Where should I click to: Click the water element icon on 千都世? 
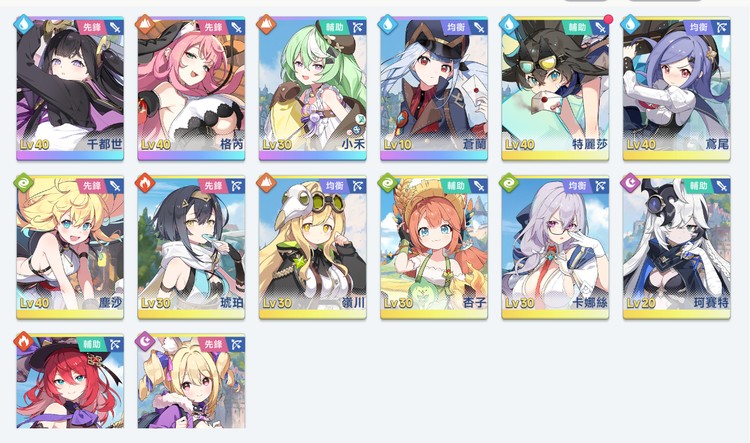coord(23,24)
